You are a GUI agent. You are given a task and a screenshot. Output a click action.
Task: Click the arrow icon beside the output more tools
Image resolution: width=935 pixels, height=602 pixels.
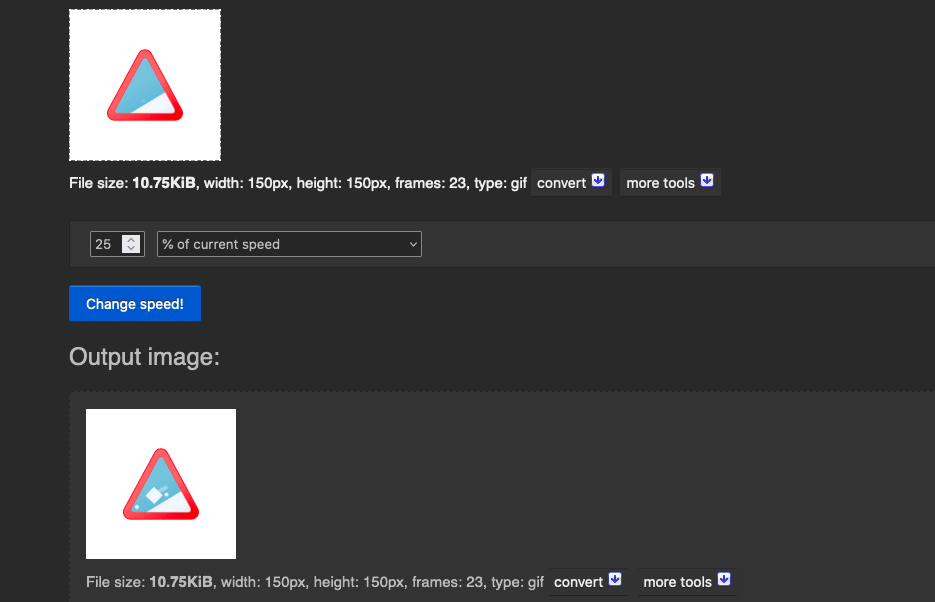pos(725,579)
